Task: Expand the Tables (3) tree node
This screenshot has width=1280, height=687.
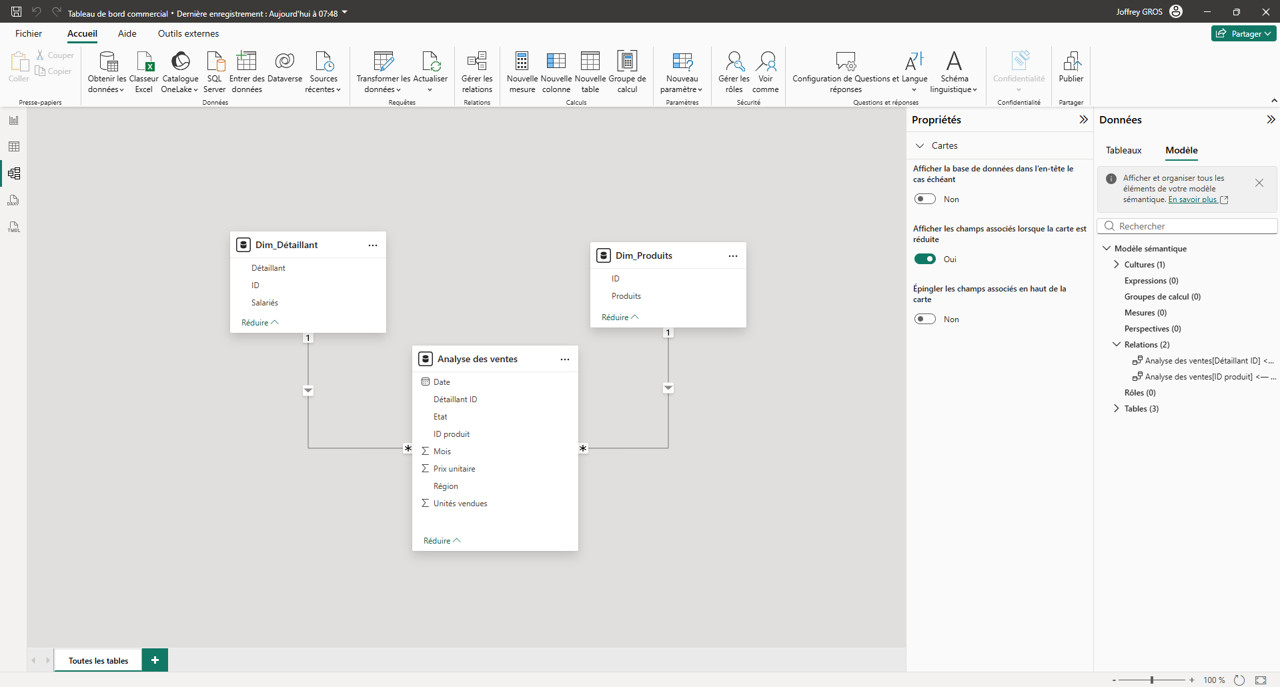Action: point(1117,409)
